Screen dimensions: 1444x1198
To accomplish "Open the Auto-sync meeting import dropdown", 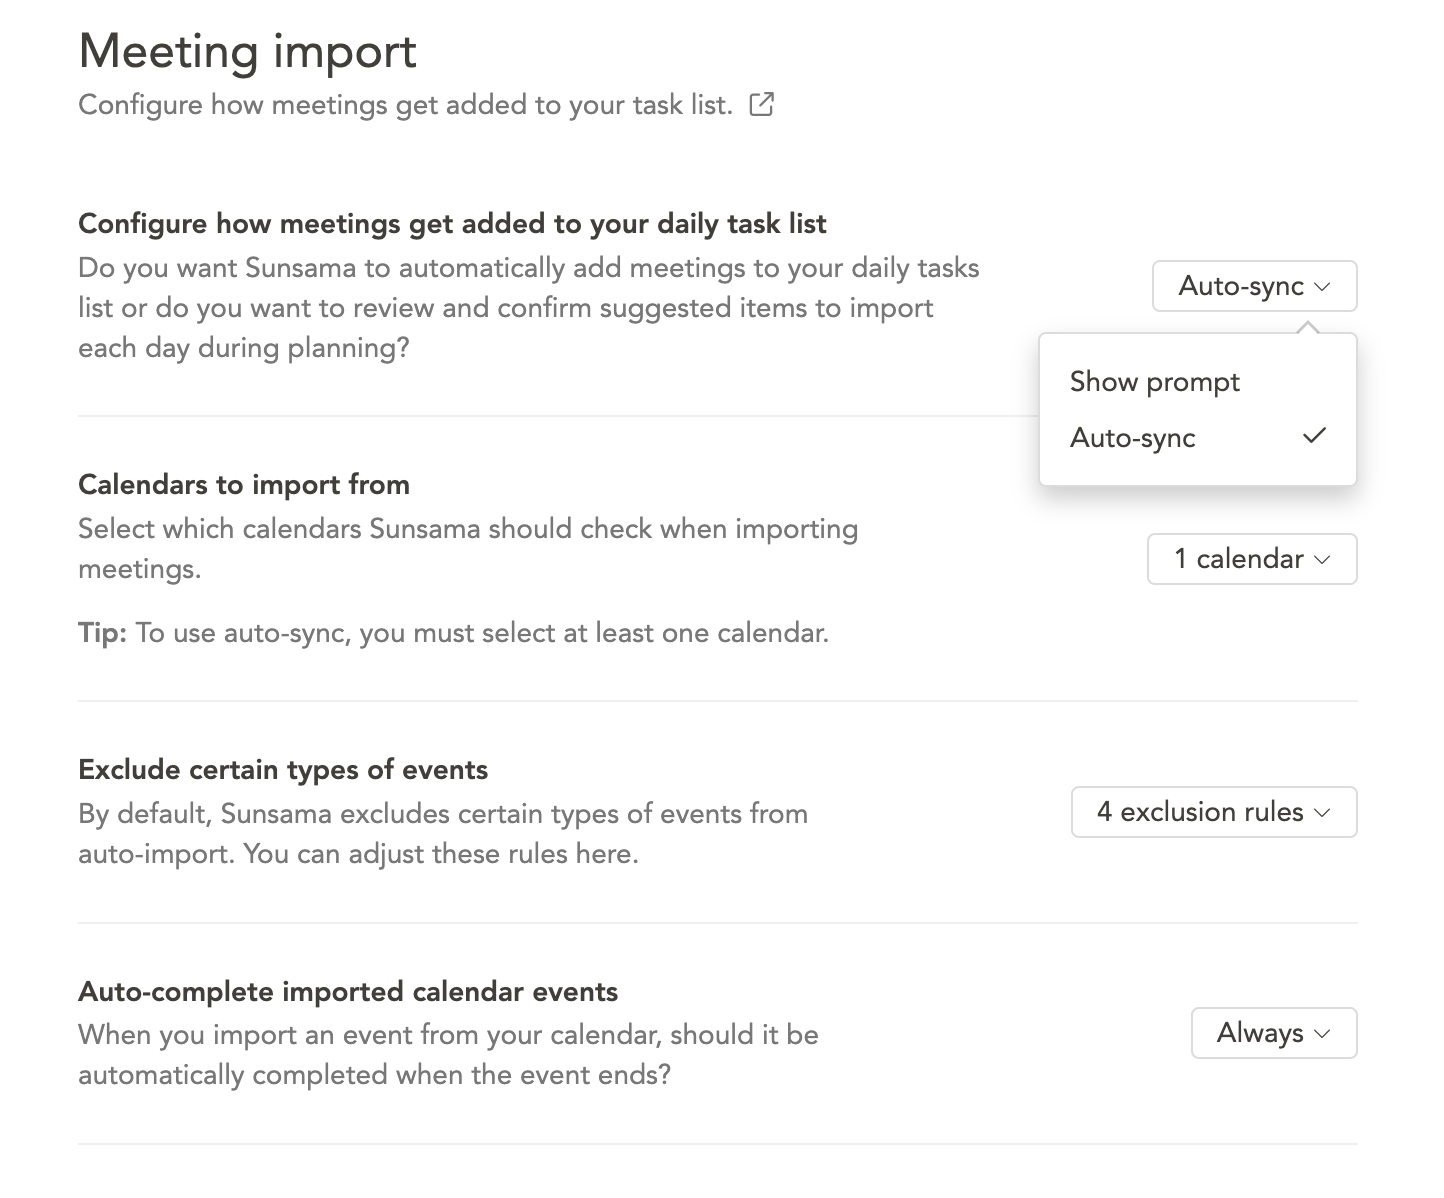I will pos(1254,286).
